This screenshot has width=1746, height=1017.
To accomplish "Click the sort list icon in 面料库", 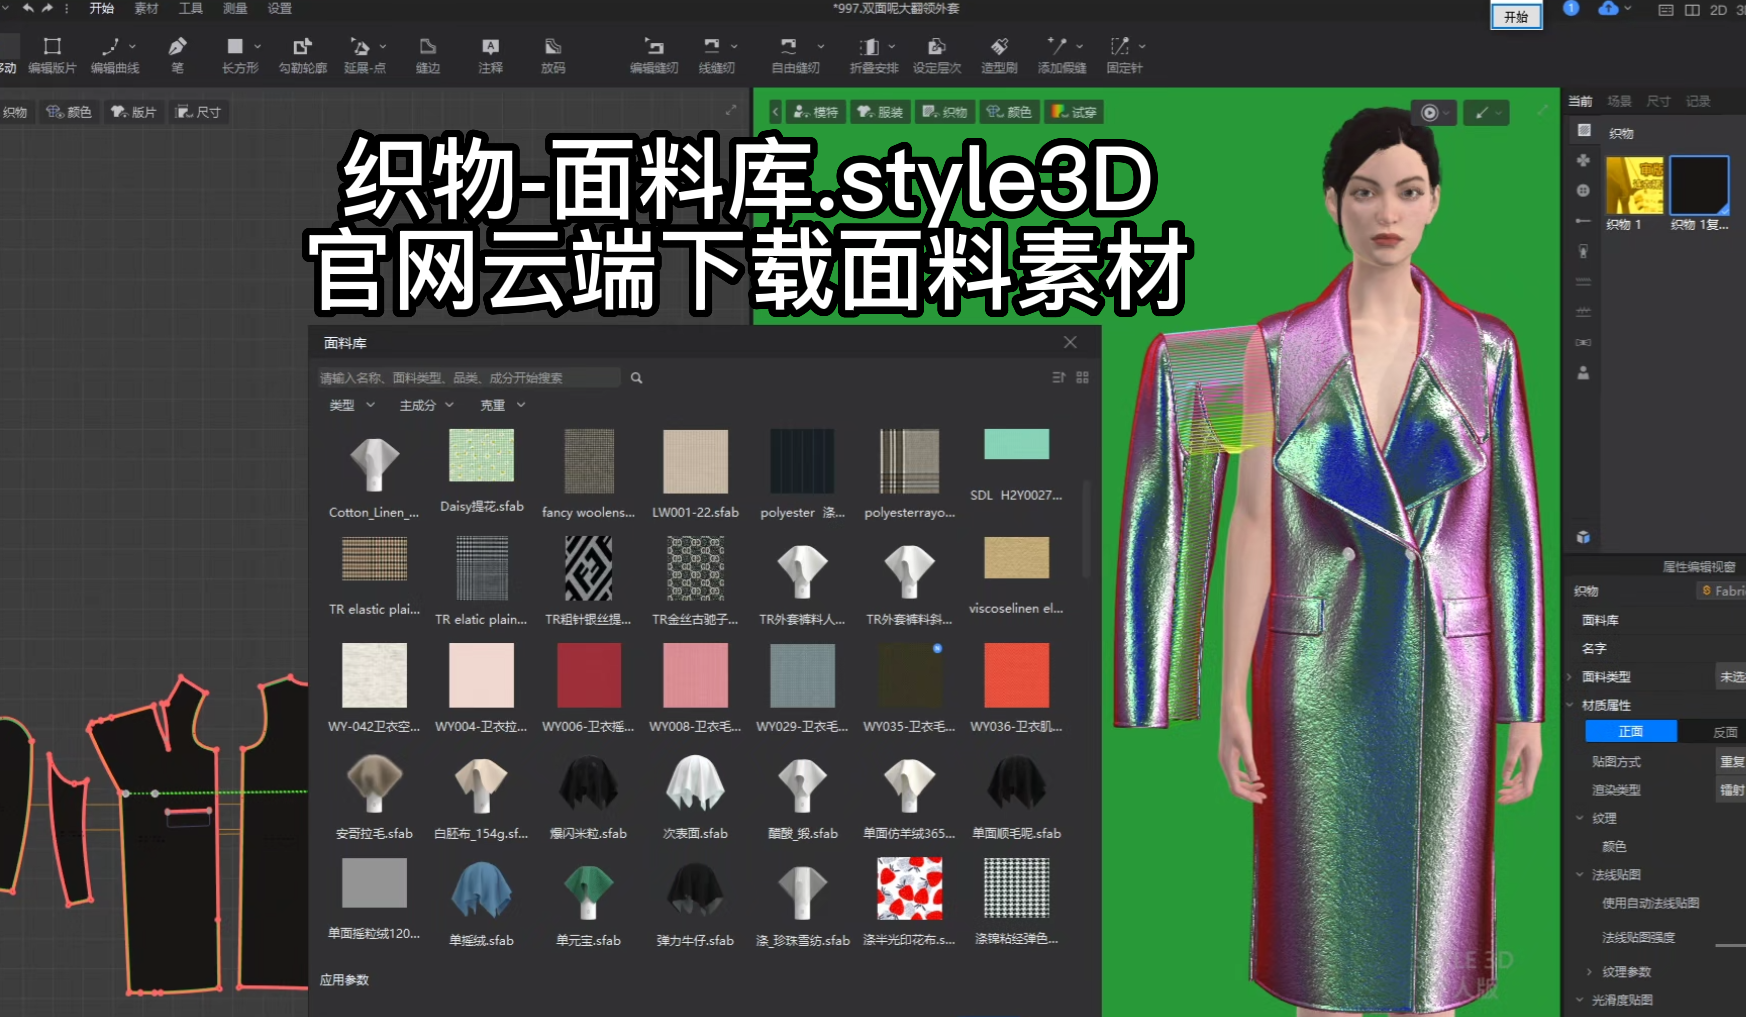I will (1059, 377).
